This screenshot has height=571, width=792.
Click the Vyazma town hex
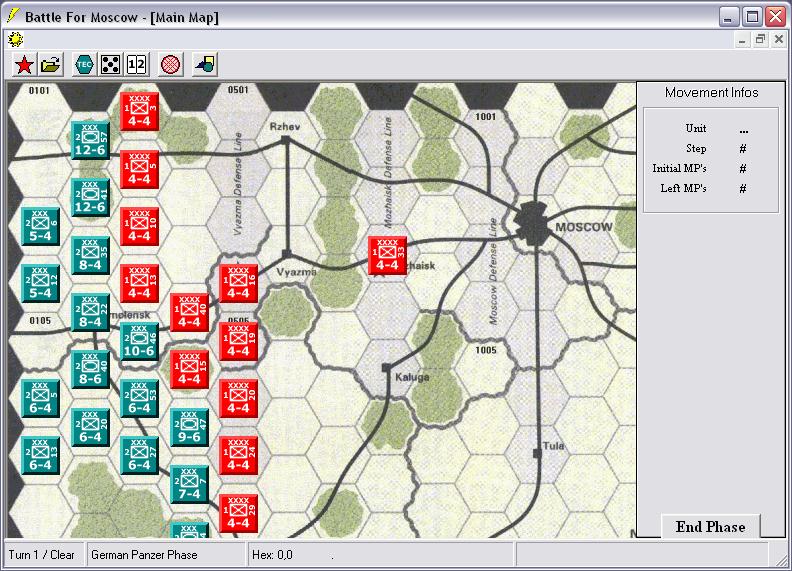(288, 254)
